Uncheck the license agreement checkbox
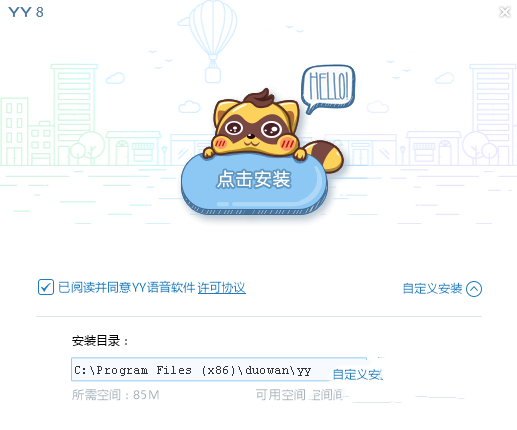 pos(46,287)
